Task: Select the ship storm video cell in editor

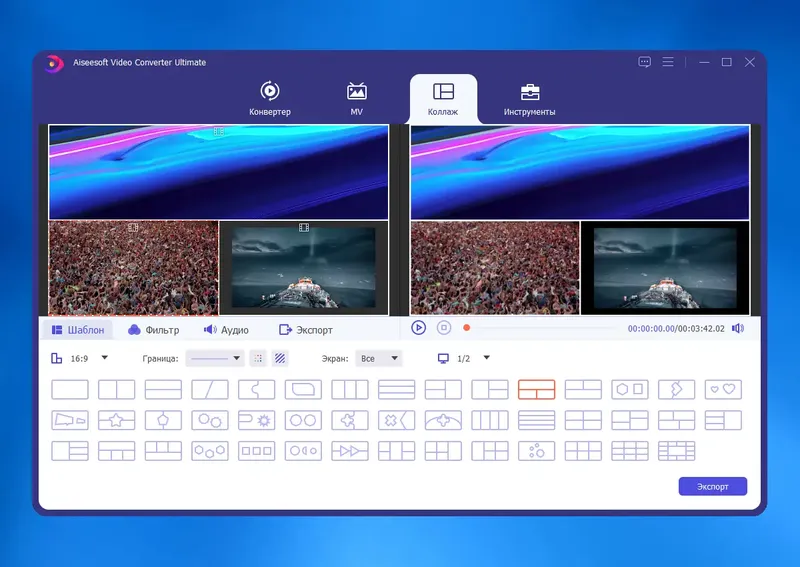Action: [304, 268]
